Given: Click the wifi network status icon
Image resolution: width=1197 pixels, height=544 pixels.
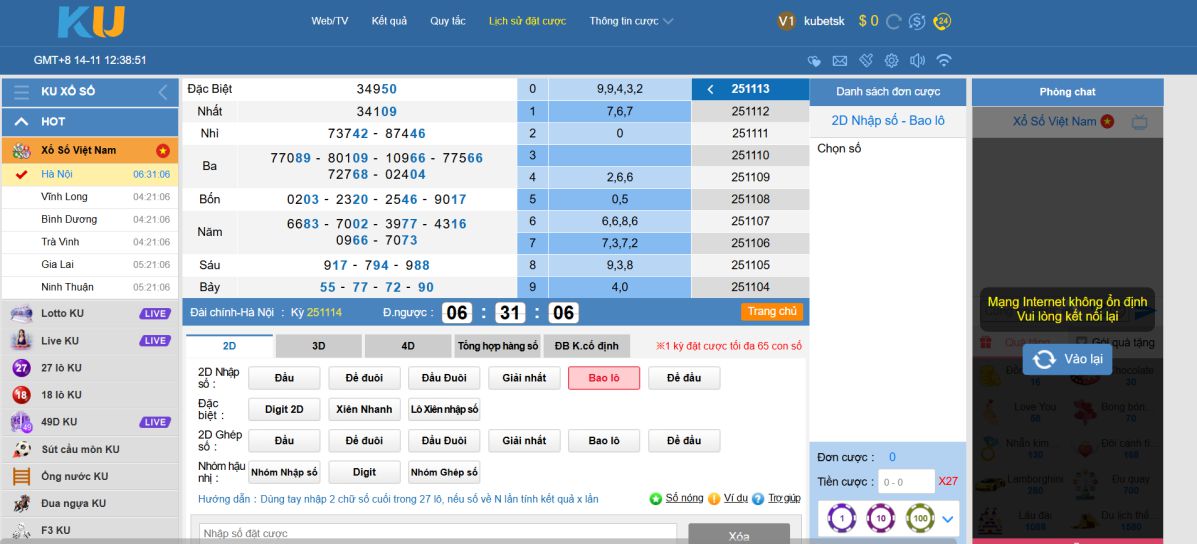Looking at the screenshot, I should (944, 61).
